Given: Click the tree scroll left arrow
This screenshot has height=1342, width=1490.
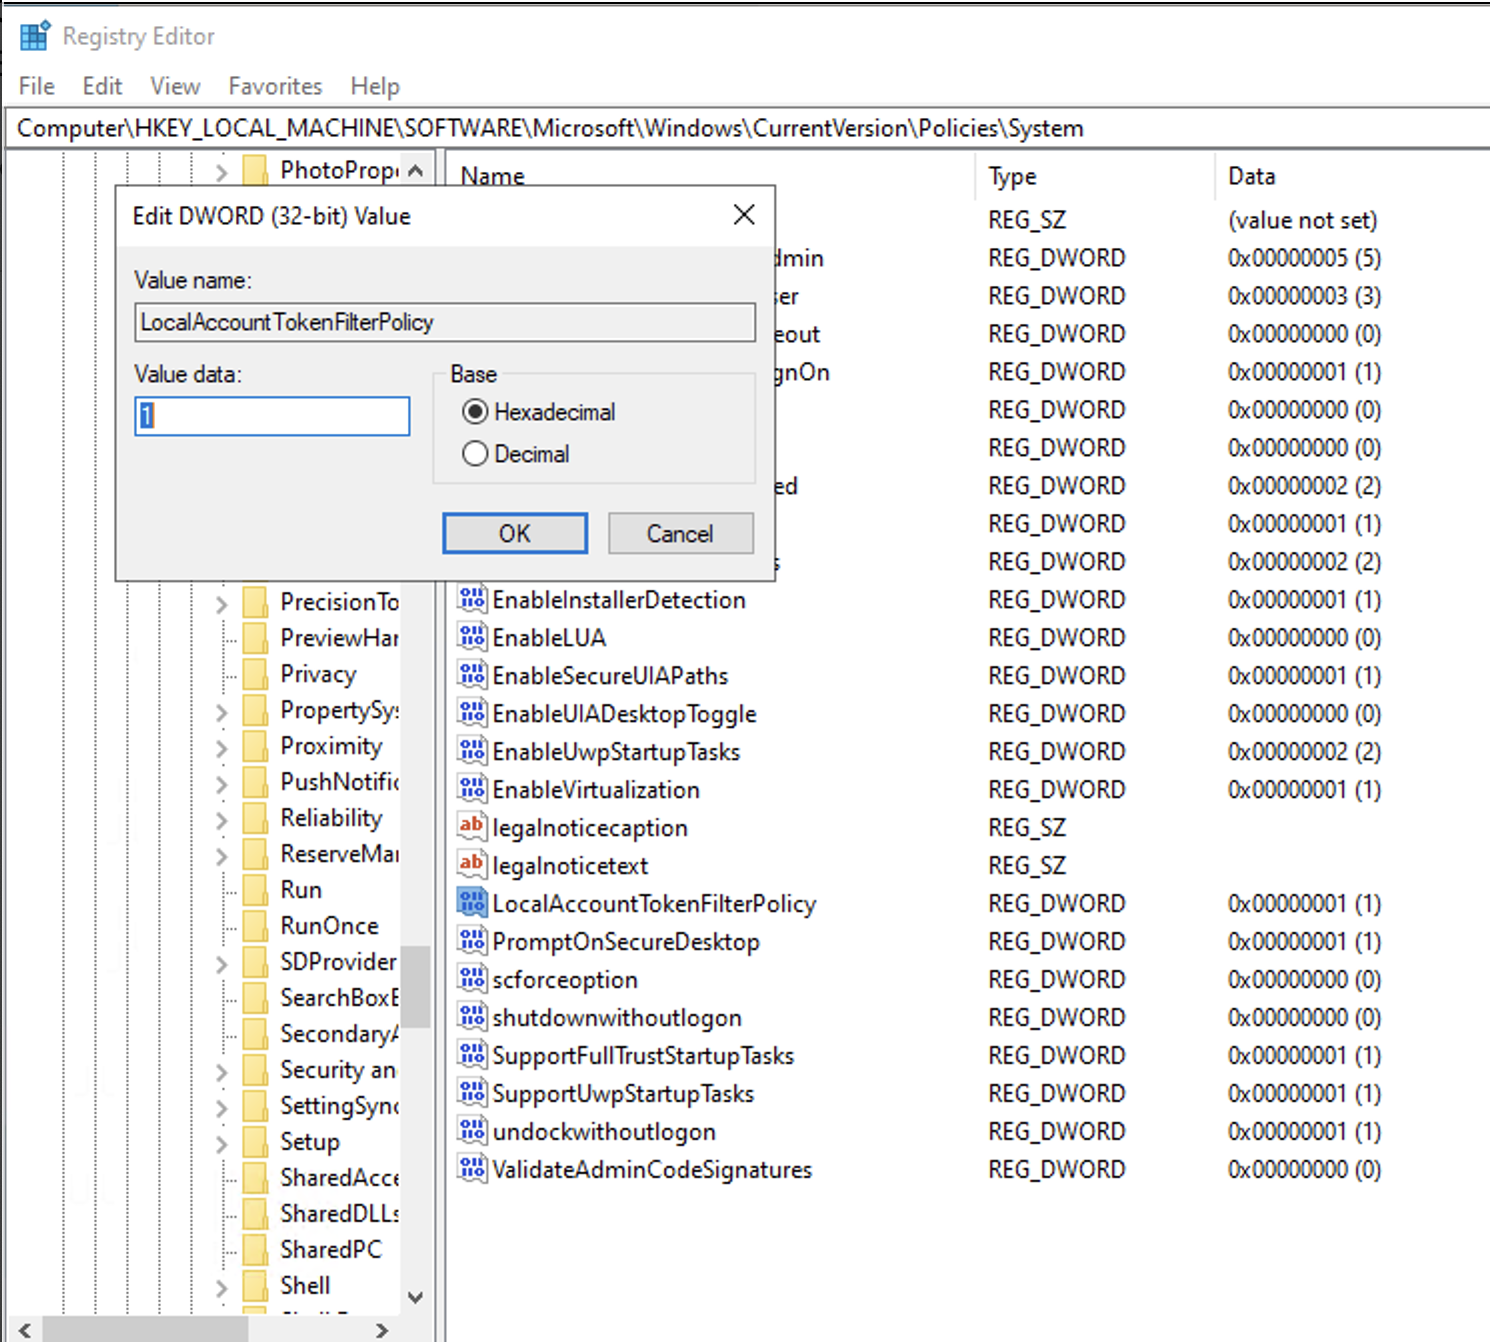Looking at the screenshot, I should 24,1330.
